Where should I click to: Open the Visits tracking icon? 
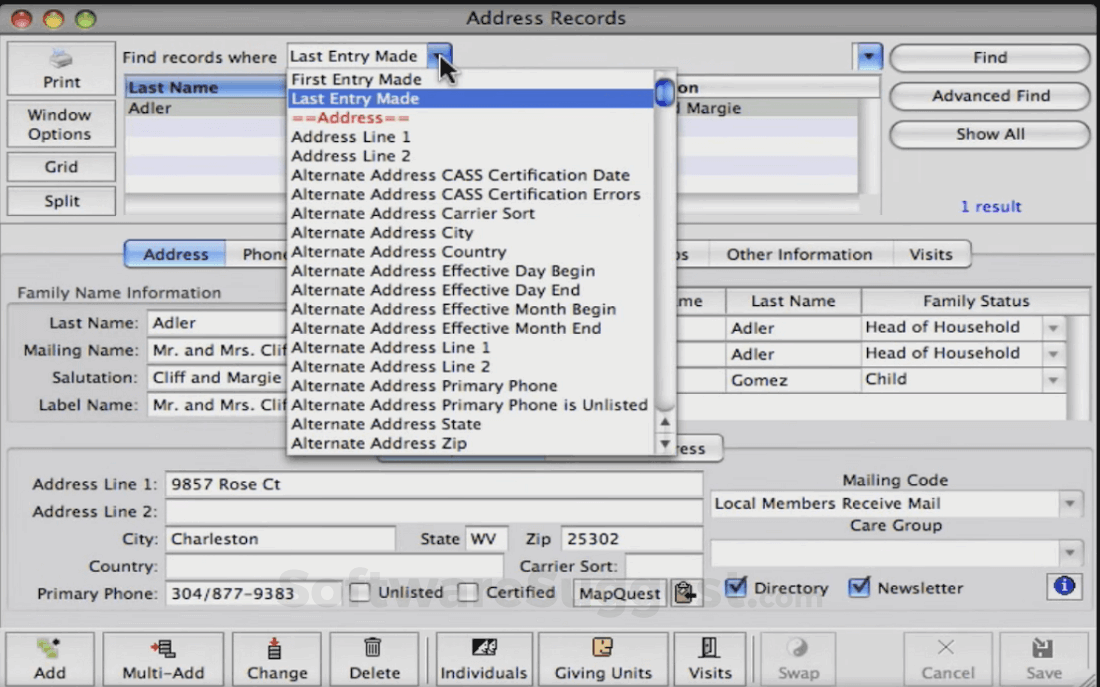(710, 658)
